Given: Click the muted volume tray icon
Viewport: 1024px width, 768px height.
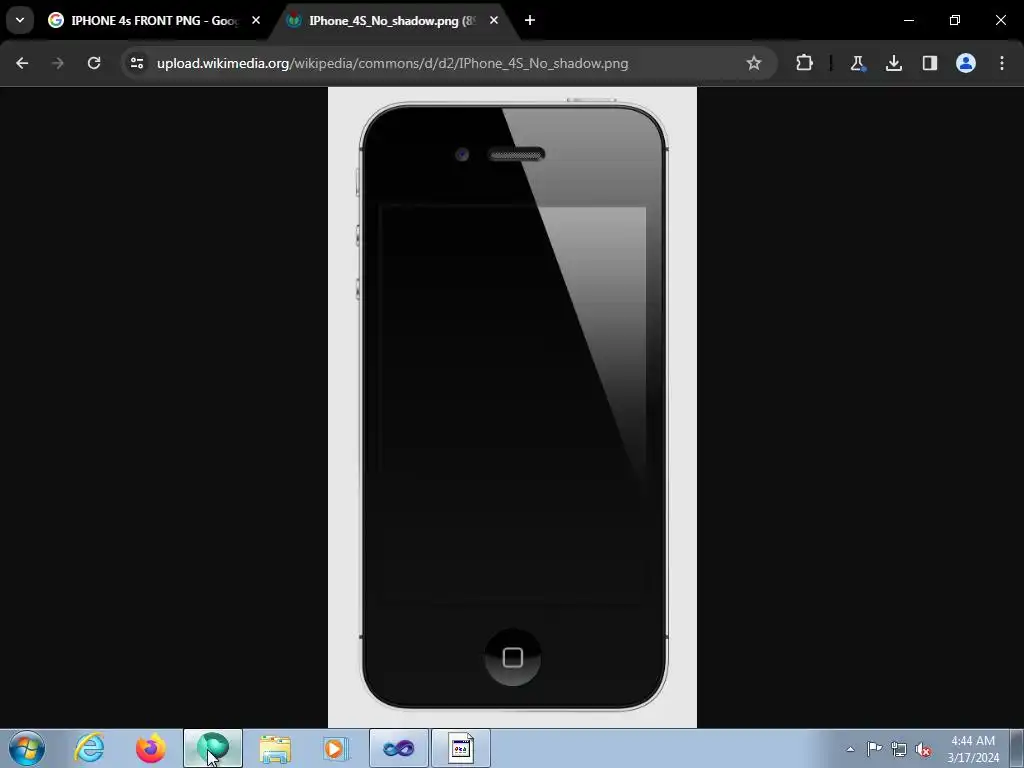Looking at the screenshot, I should (923, 749).
